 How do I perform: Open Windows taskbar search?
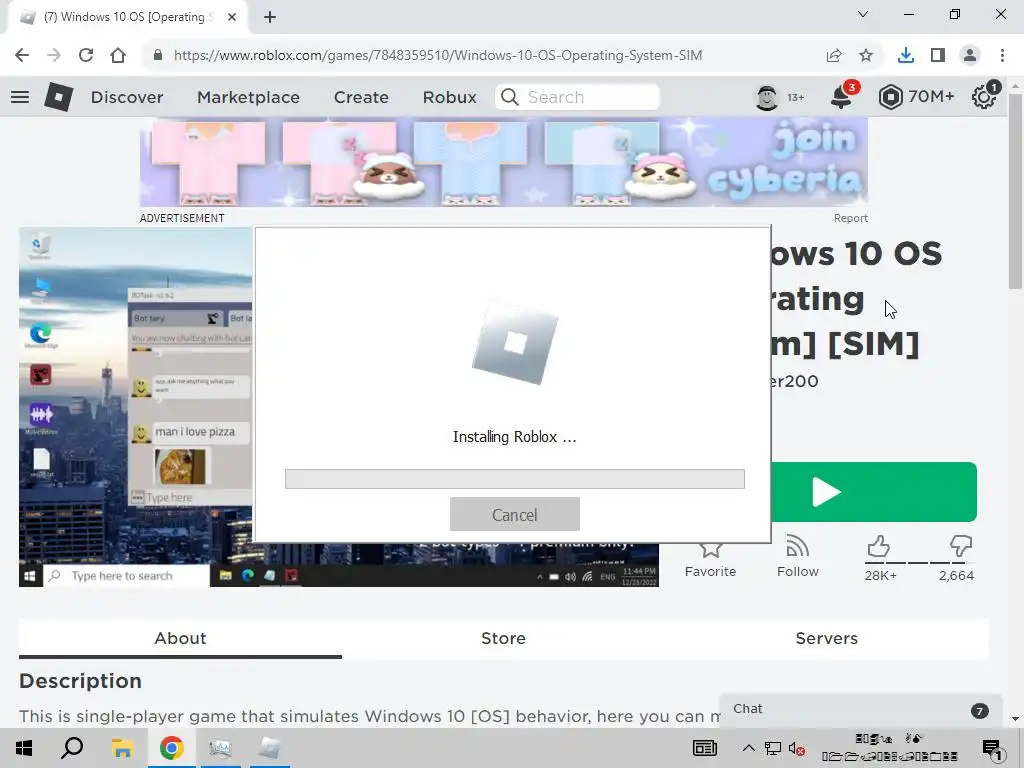point(72,748)
